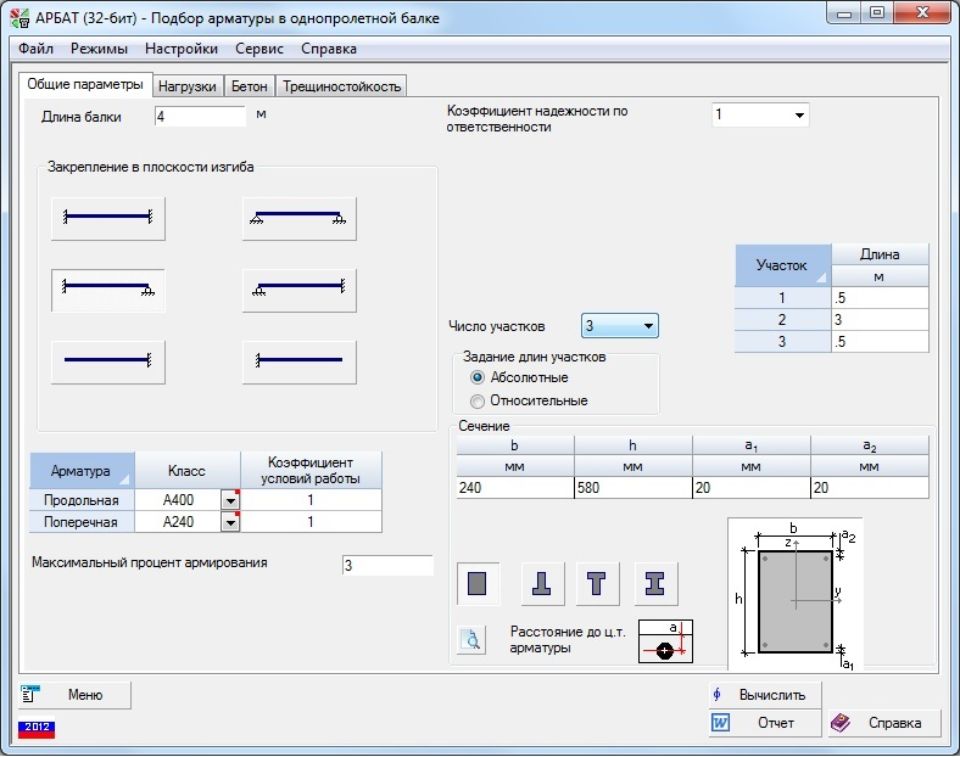Choose the T-shaped cross-section icon
This screenshot has width=960, height=757.
[x=598, y=583]
